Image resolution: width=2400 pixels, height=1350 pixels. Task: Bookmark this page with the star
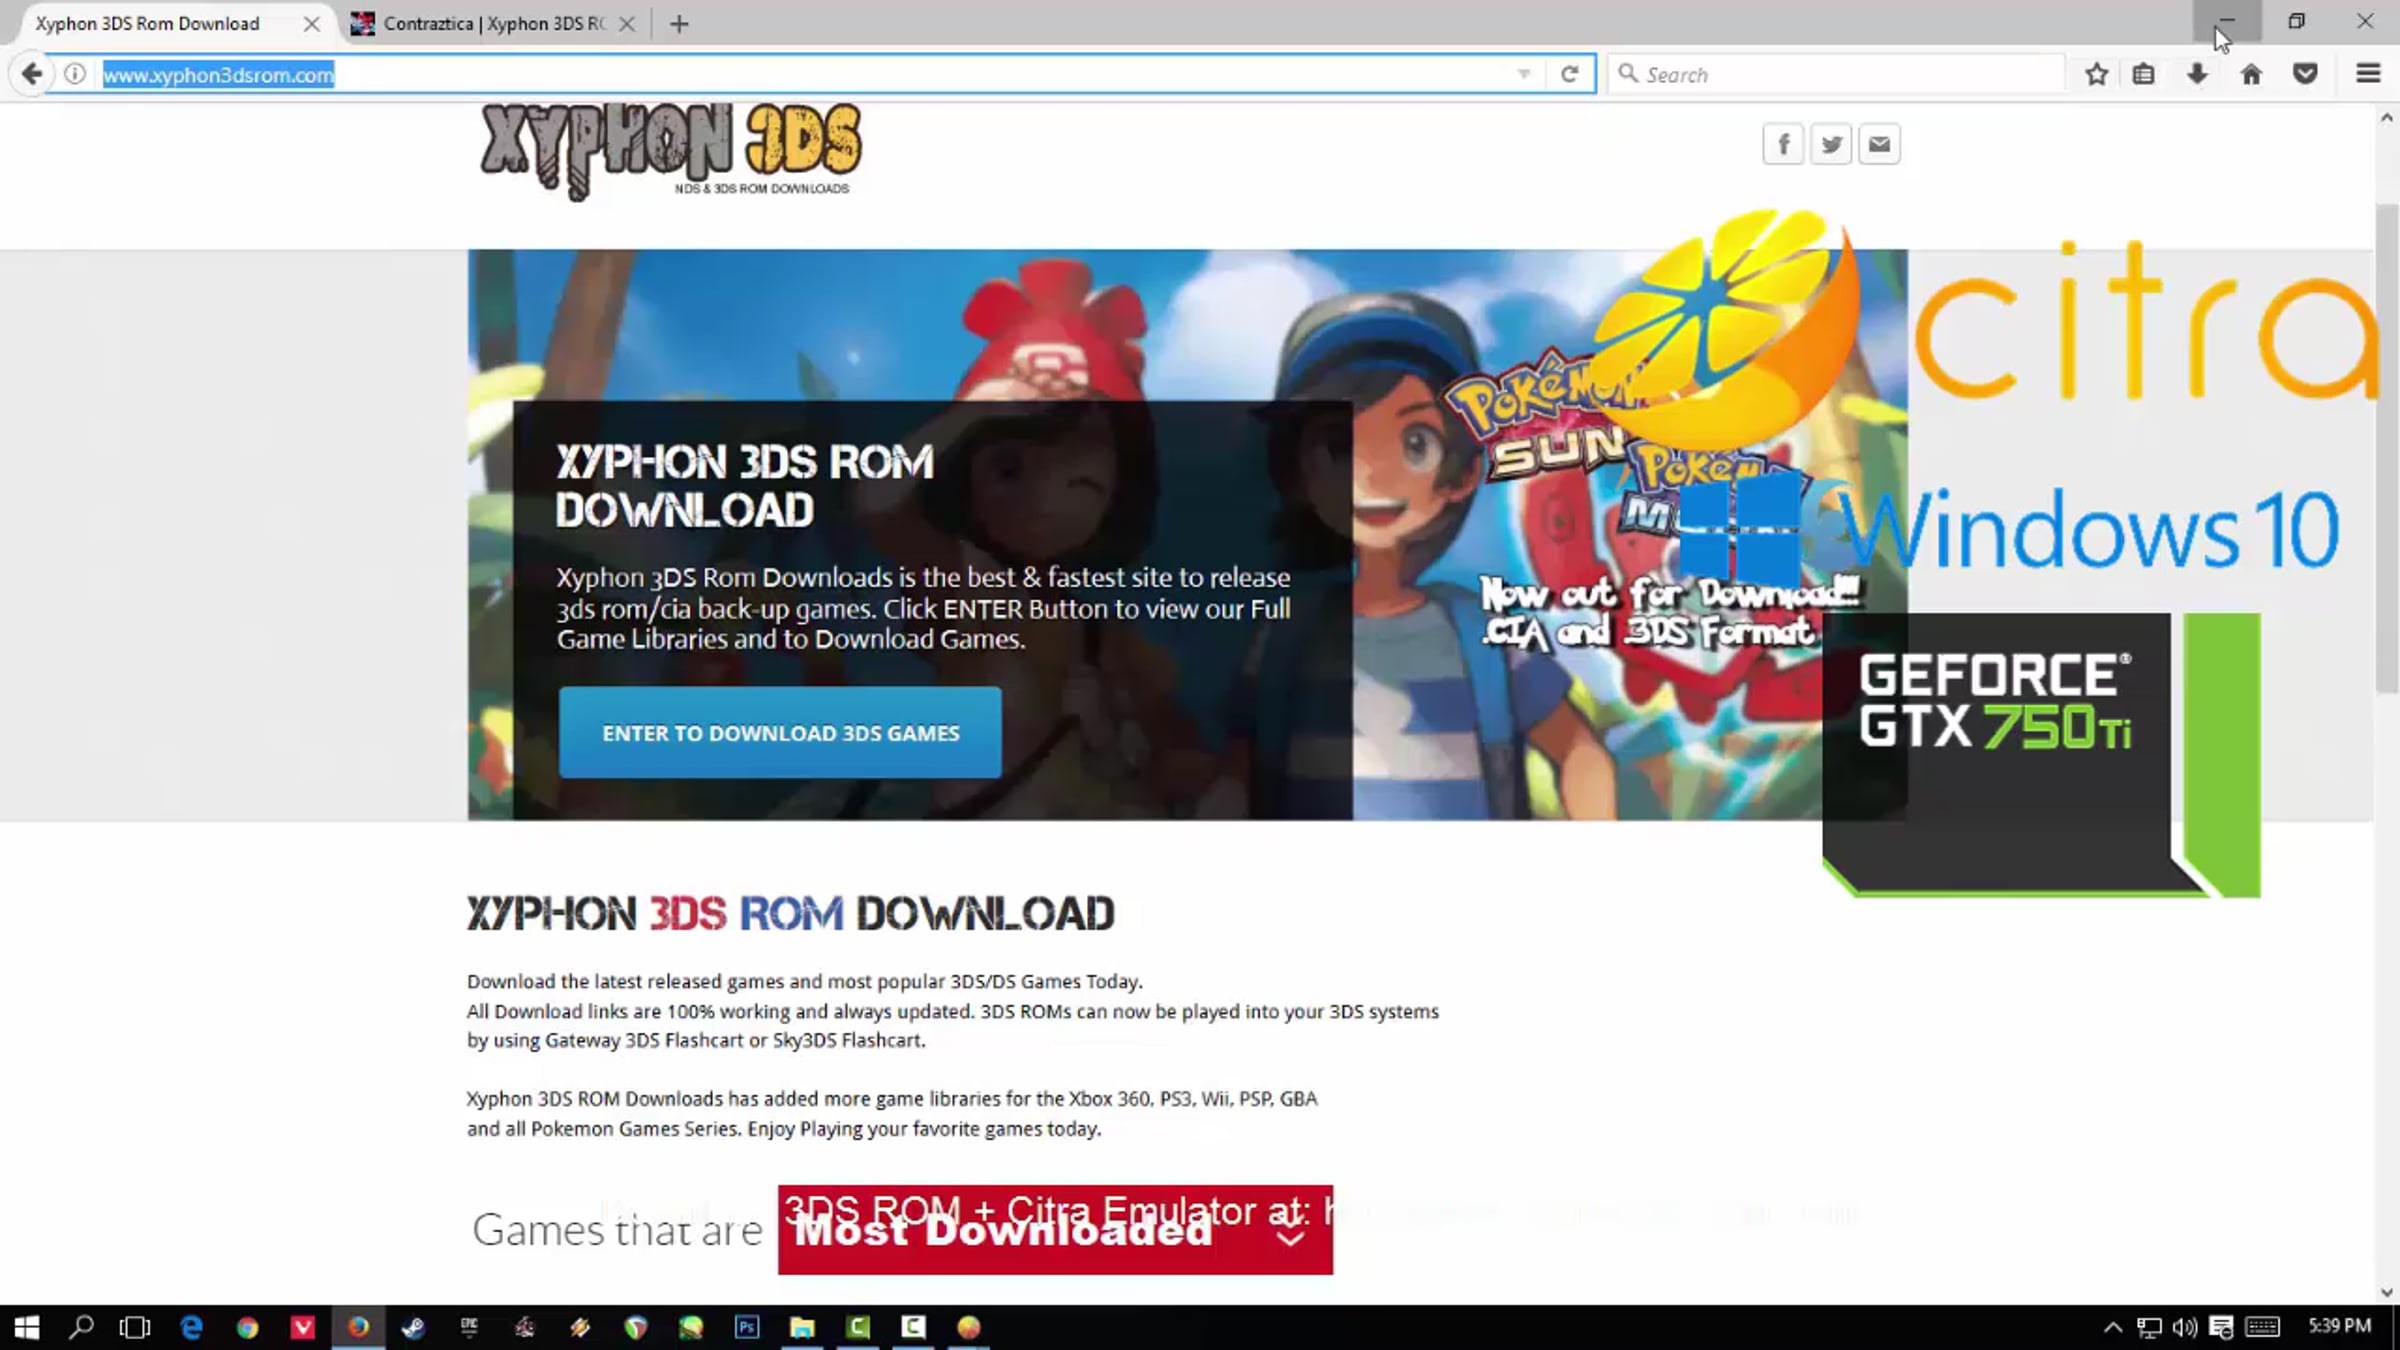coord(2097,74)
